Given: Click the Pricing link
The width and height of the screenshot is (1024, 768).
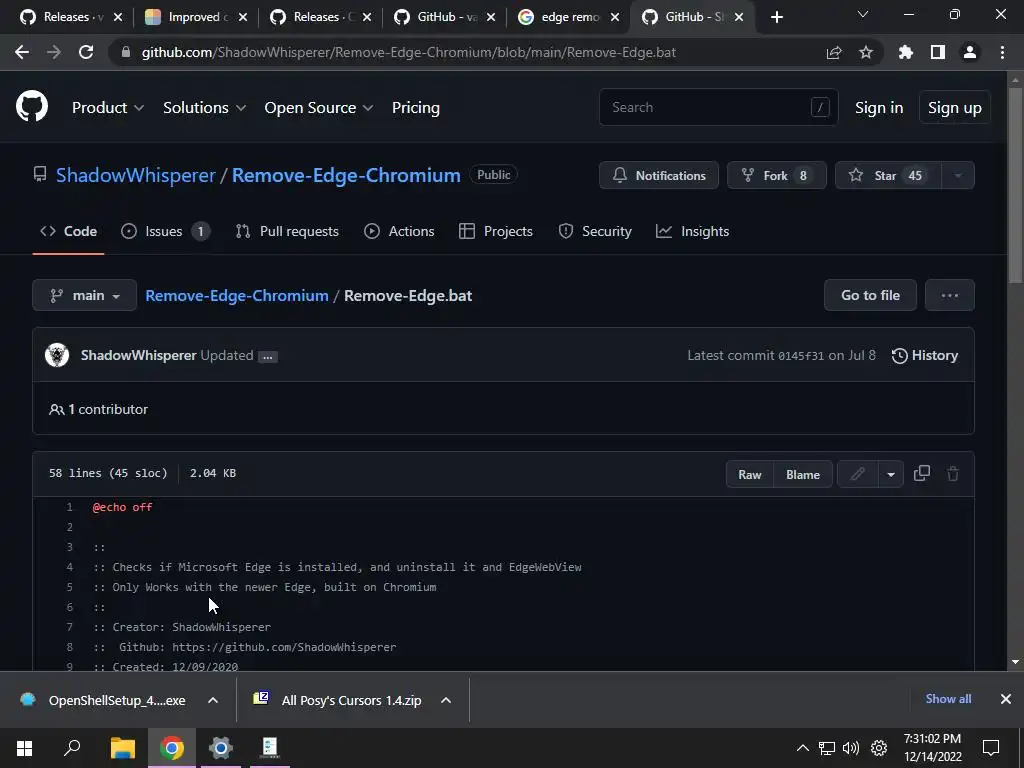Looking at the screenshot, I should coord(415,108).
